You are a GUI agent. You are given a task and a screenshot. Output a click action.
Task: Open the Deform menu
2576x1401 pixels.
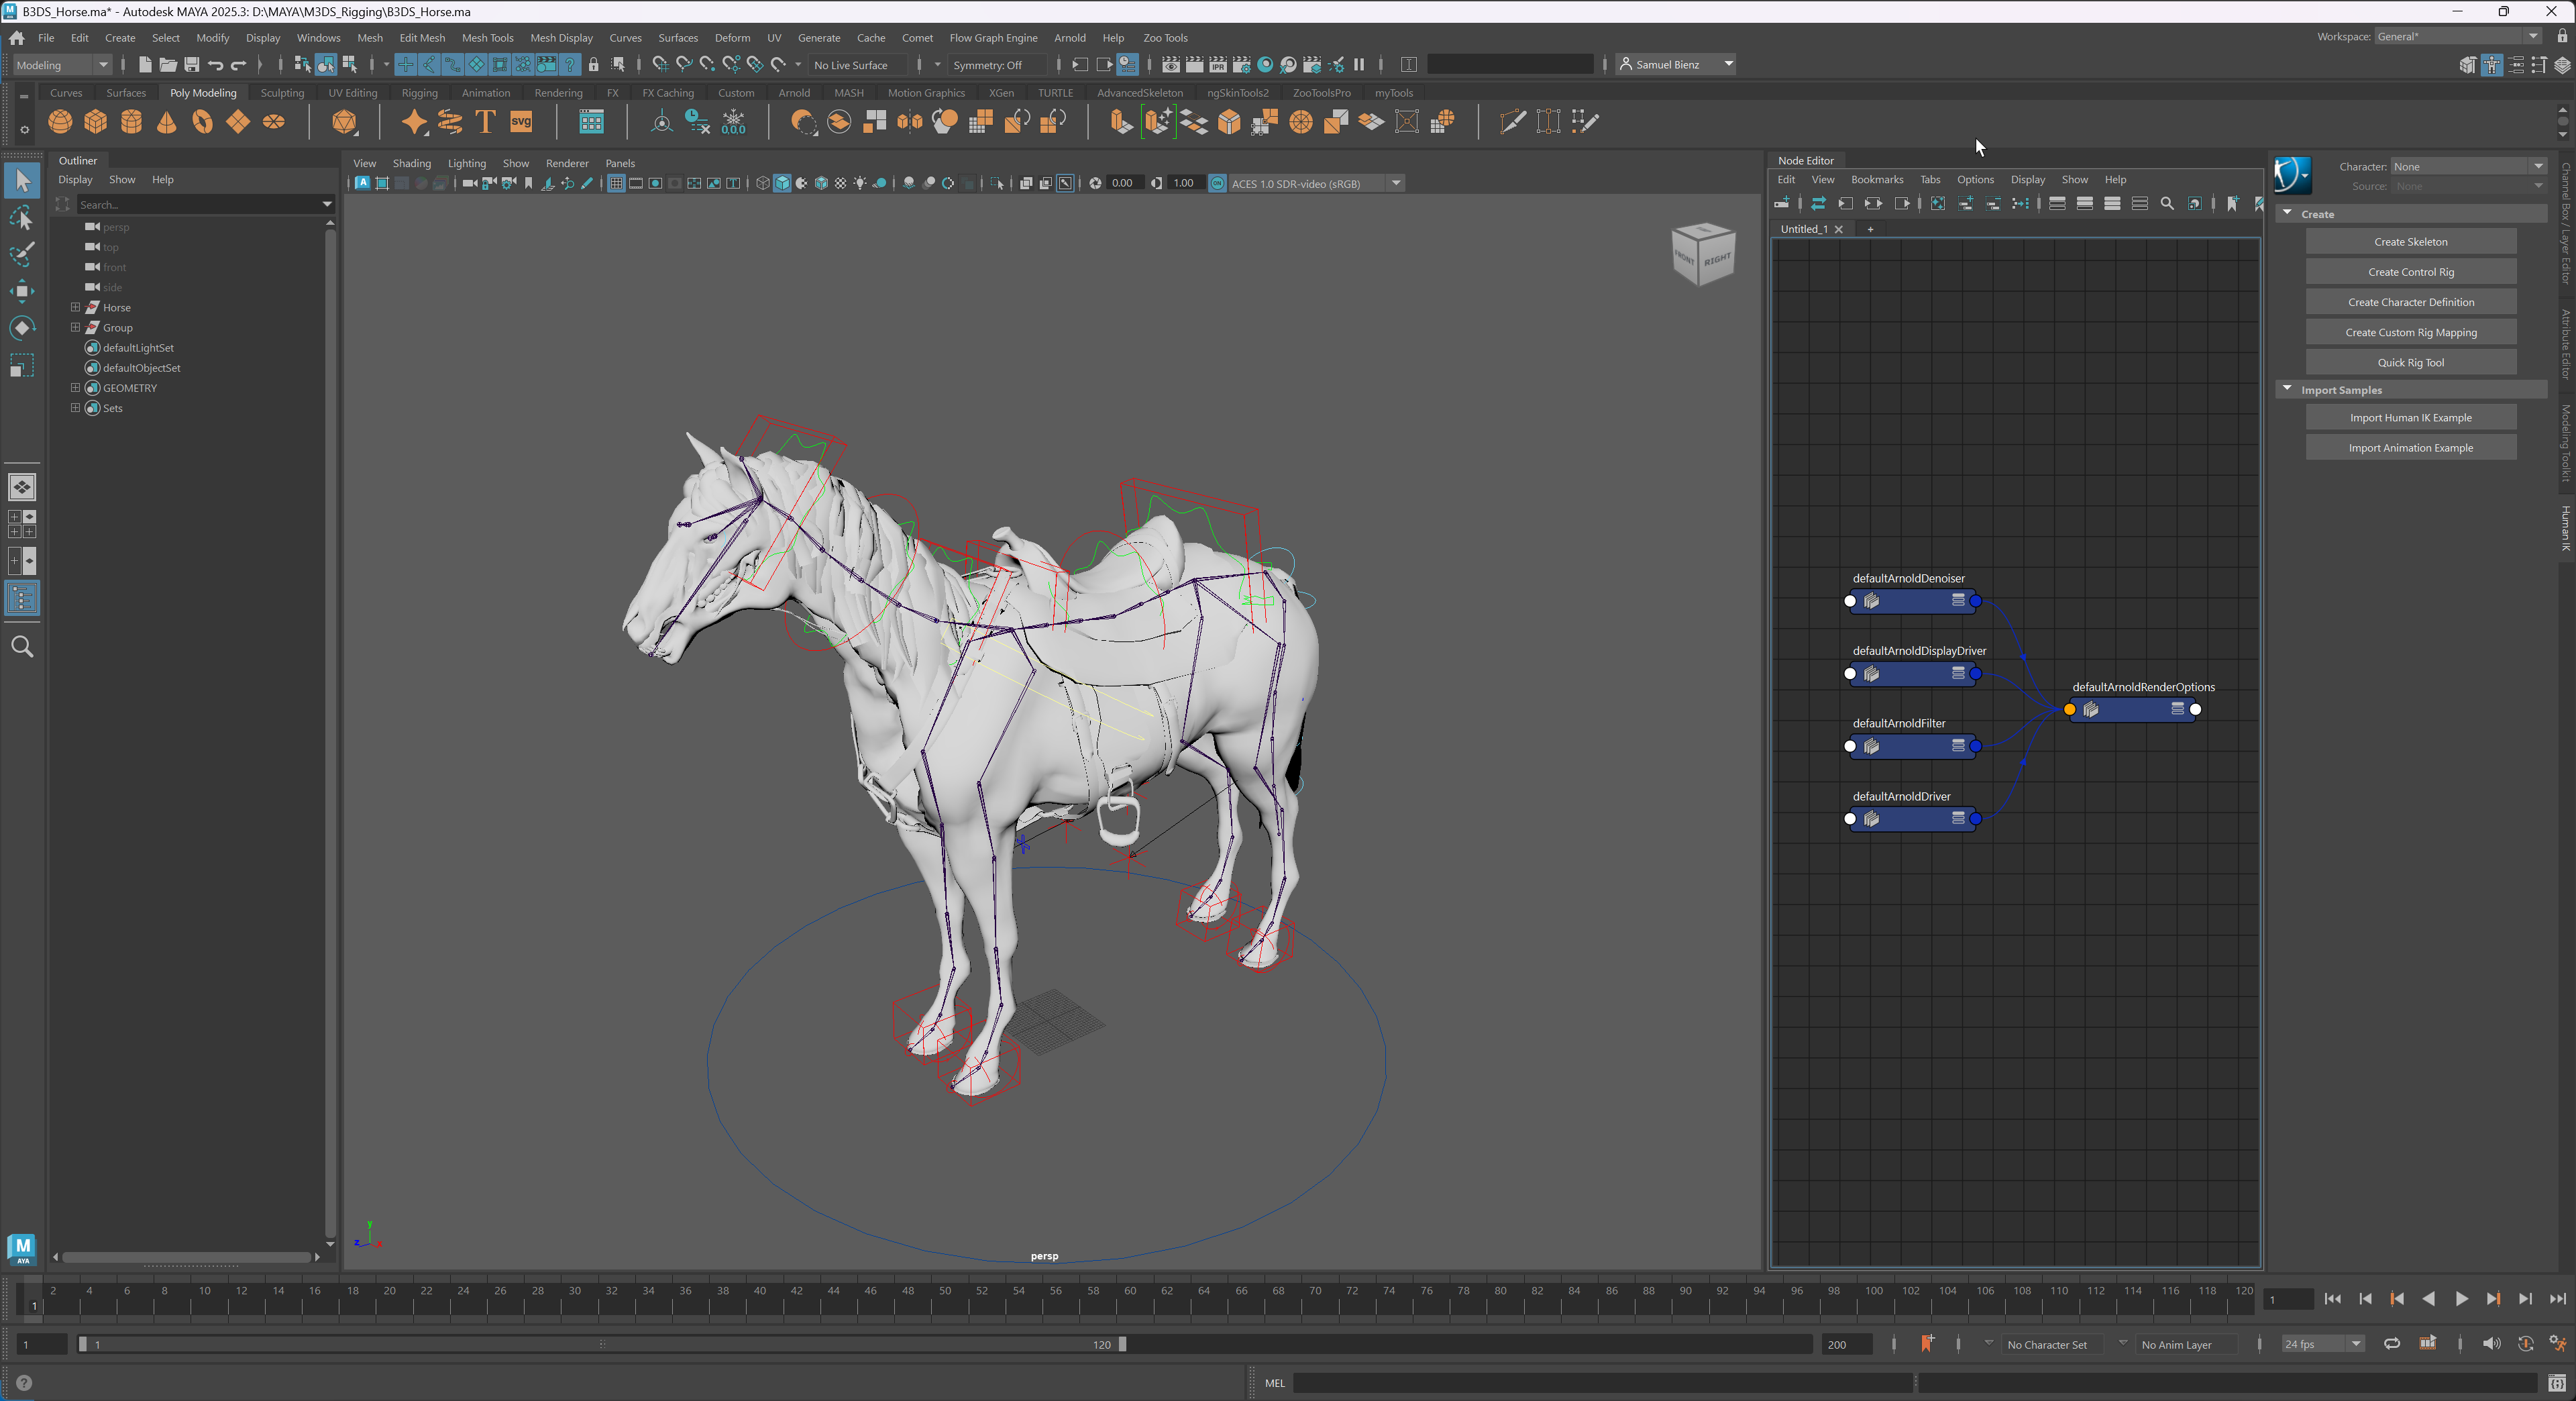click(732, 38)
